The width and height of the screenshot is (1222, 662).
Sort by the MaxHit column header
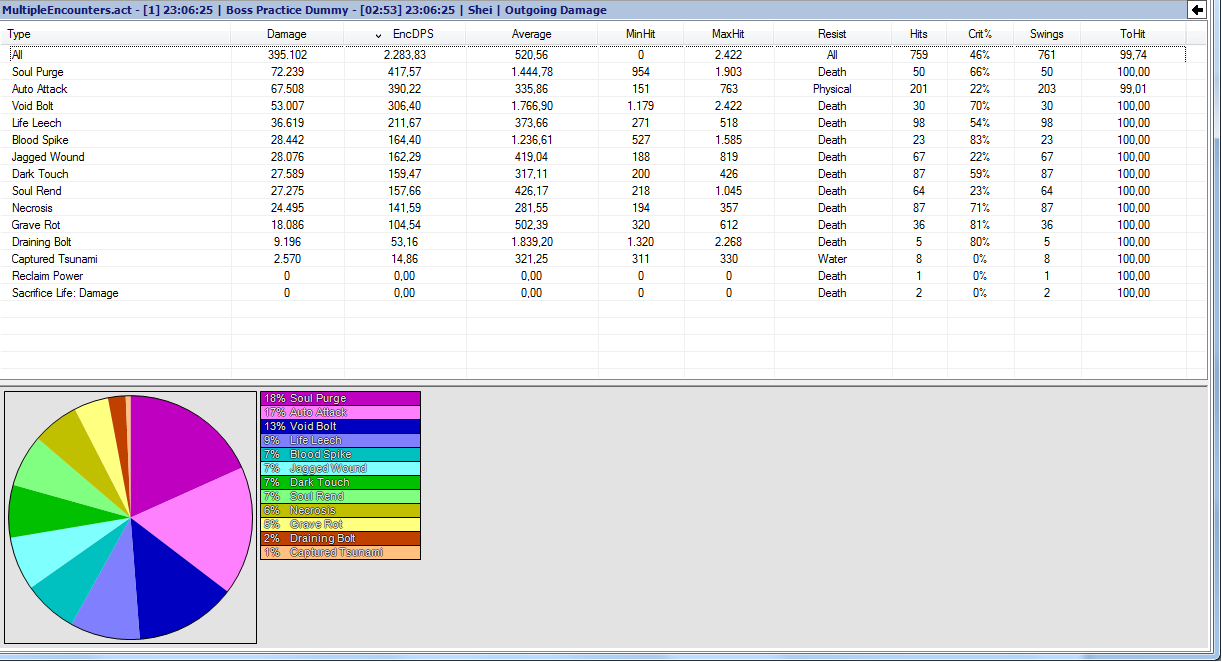coord(728,34)
